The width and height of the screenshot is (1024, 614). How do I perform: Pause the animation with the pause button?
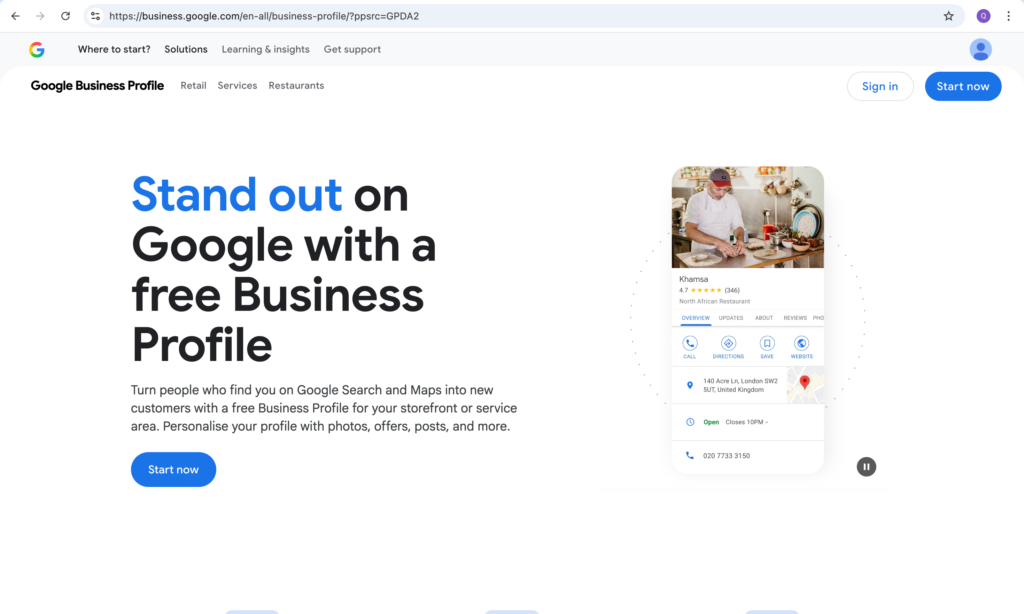point(866,466)
